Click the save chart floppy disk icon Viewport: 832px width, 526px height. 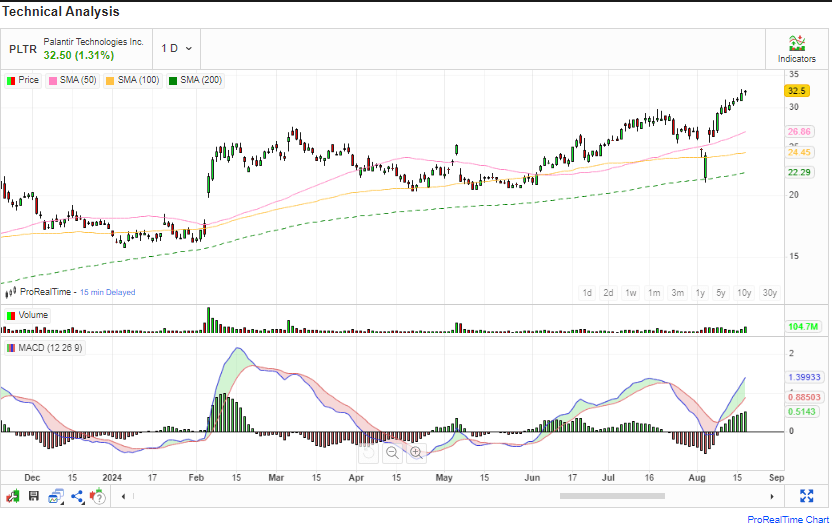click(x=34, y=496)
